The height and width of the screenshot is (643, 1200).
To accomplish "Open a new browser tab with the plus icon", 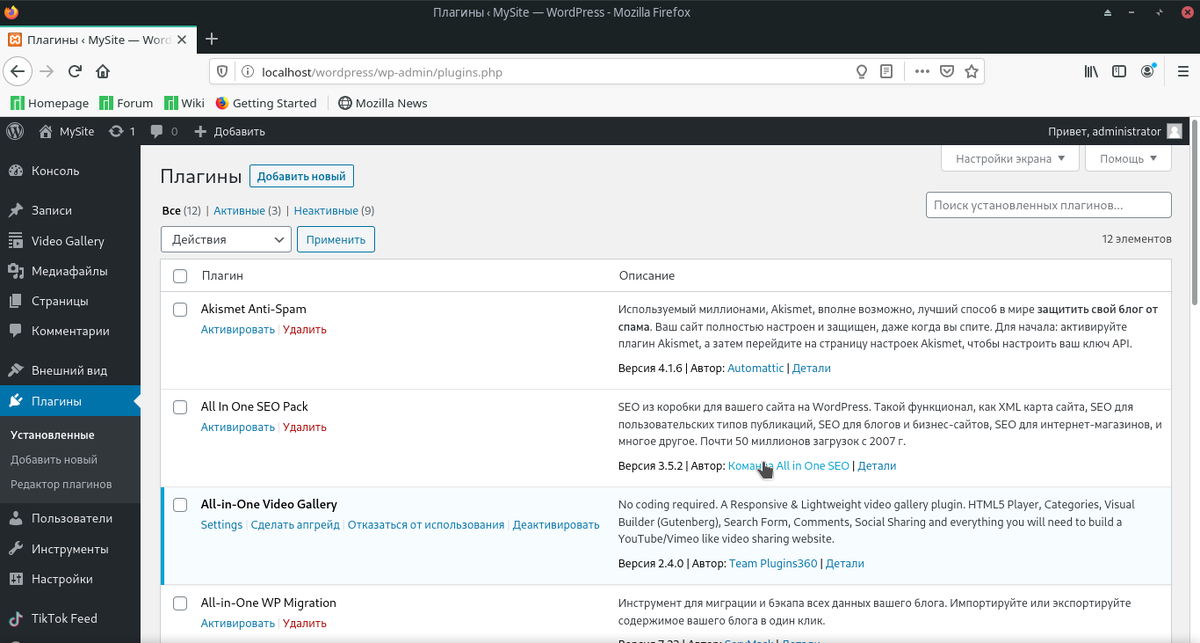I will pyautogui.click(x=211, y=39).
